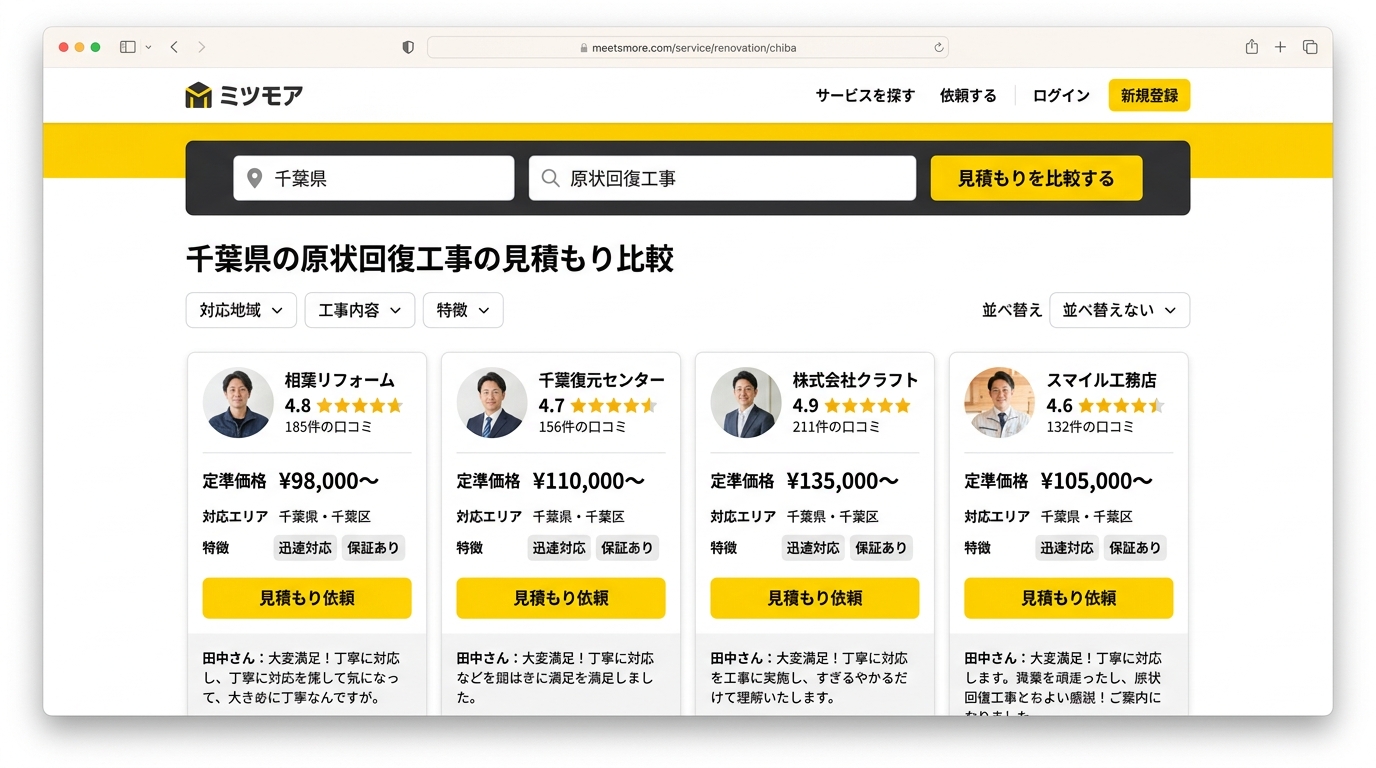Image resolution: width=1376 pixels, height=768 pixels.
Task: Go back with the browser back arrow
Action: (174, 47)
